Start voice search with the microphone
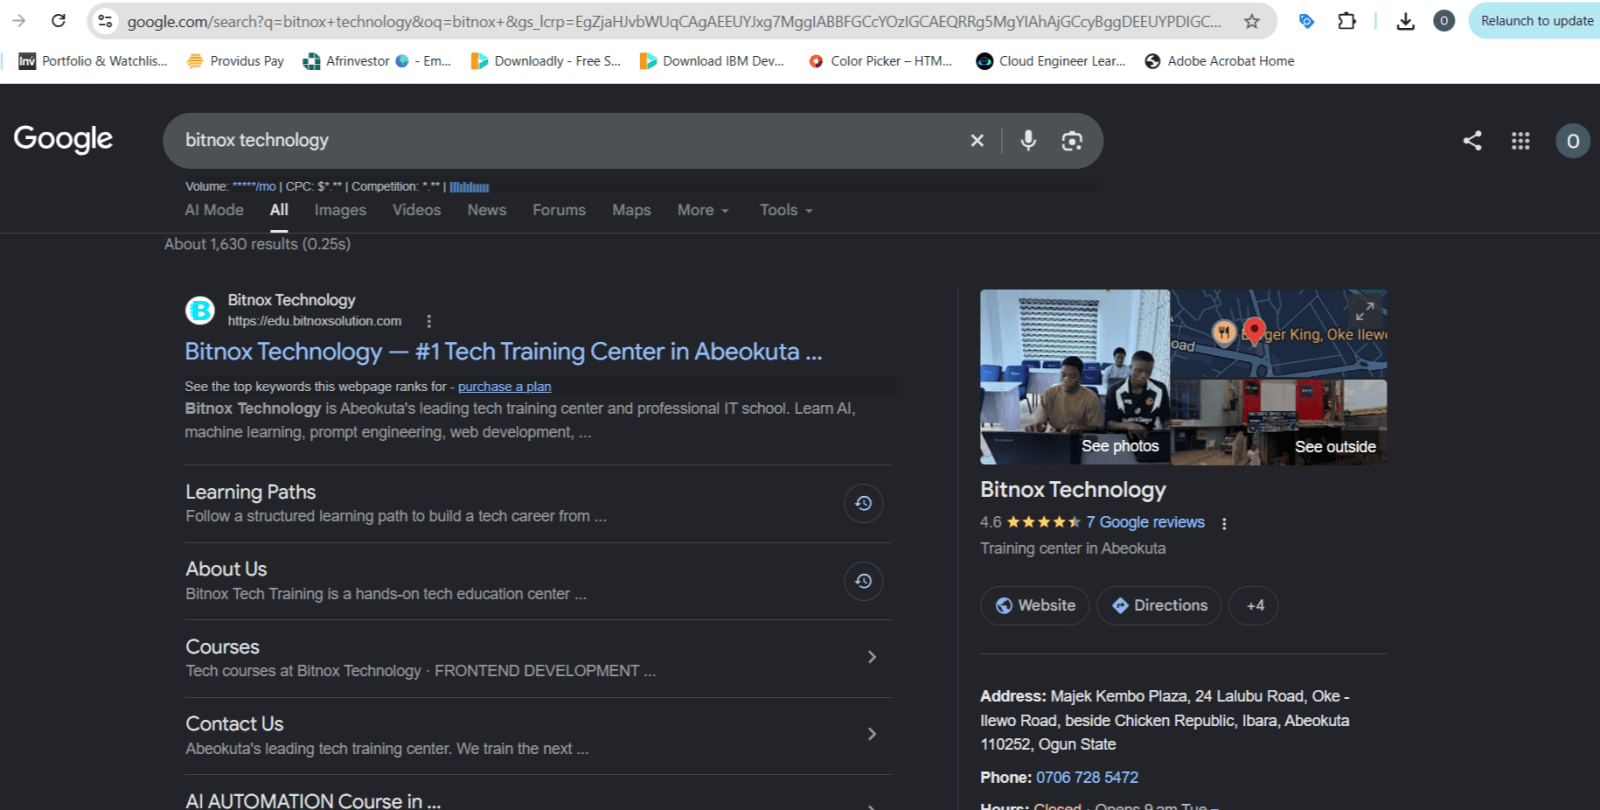Screen dimensions: 1600x810 pos(1028,141)
